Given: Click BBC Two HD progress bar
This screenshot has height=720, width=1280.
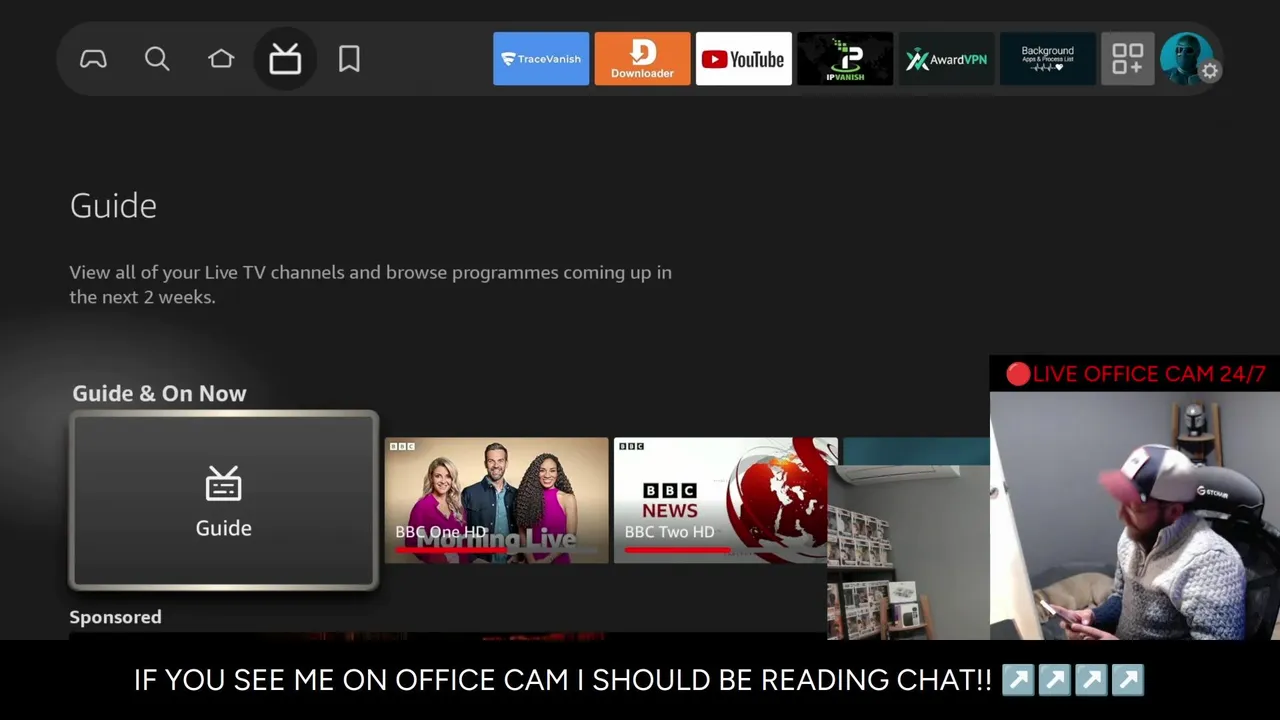Looking at the screenshot, I should click(x=724, y=549).
